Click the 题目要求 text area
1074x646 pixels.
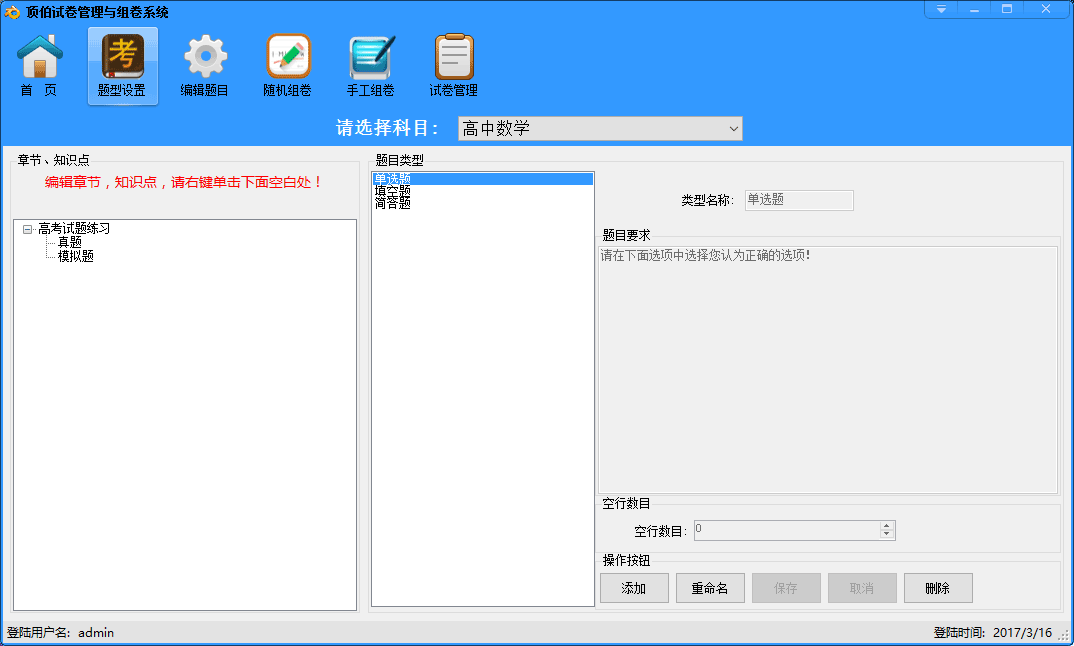click(828, 370)
